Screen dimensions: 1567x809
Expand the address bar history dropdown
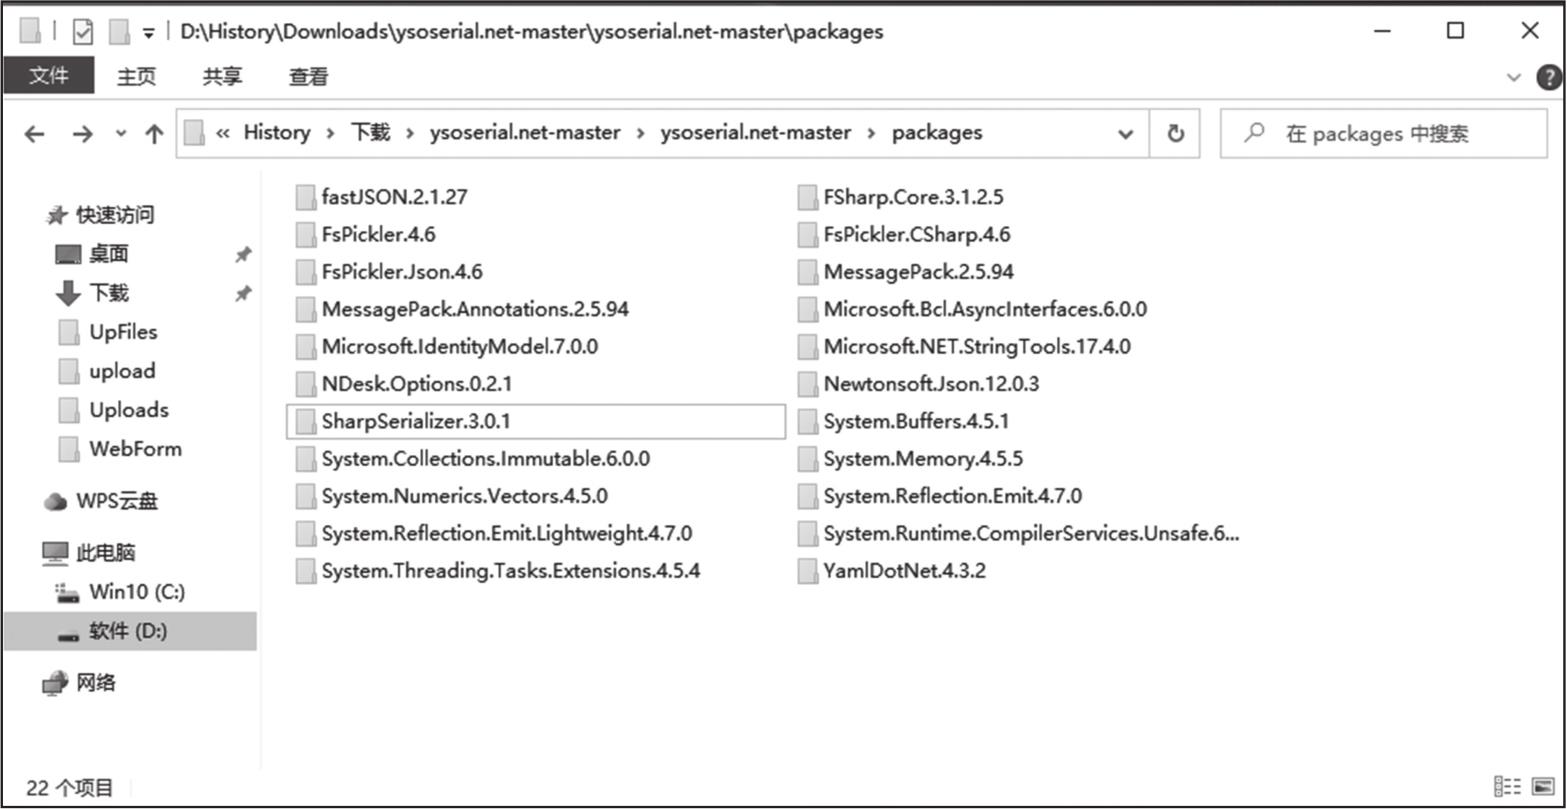(x=1125, y=134)
